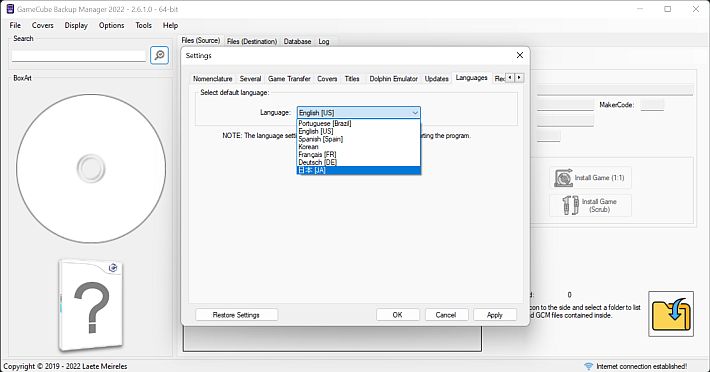Click the Wi-Fi internet connection status icon
The image size is (710, 372).
pyautogui.click(x=588, y=366)
